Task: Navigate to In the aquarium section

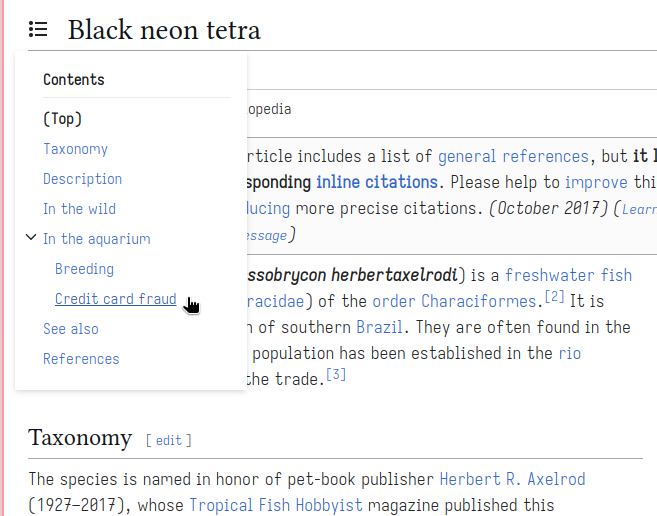Action: click(96, 239)
